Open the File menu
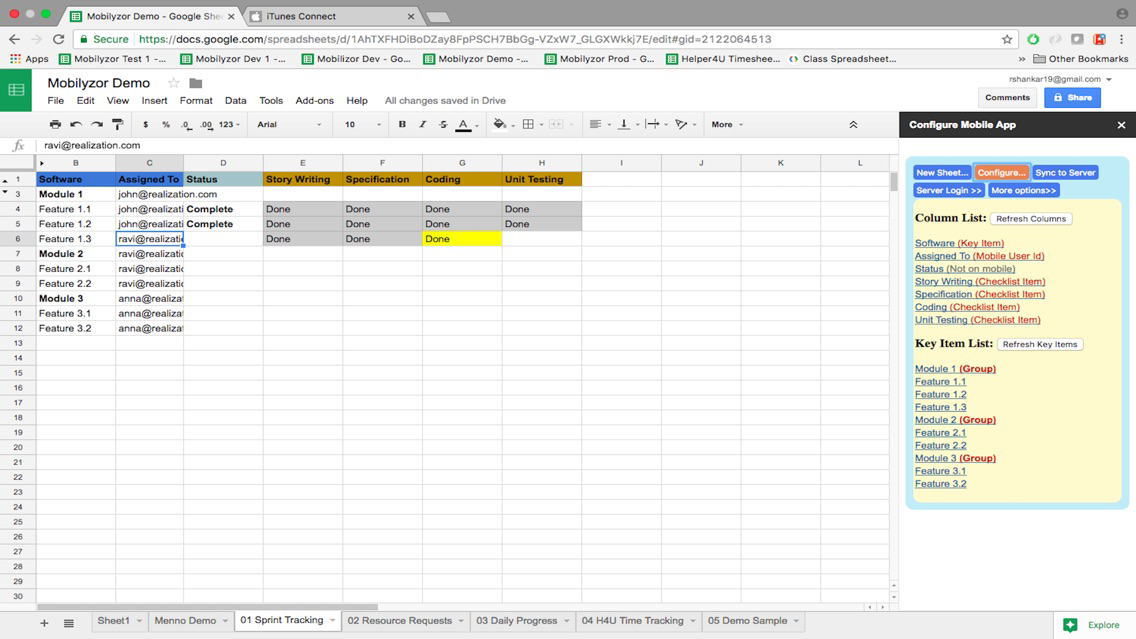 coord(56,101)
